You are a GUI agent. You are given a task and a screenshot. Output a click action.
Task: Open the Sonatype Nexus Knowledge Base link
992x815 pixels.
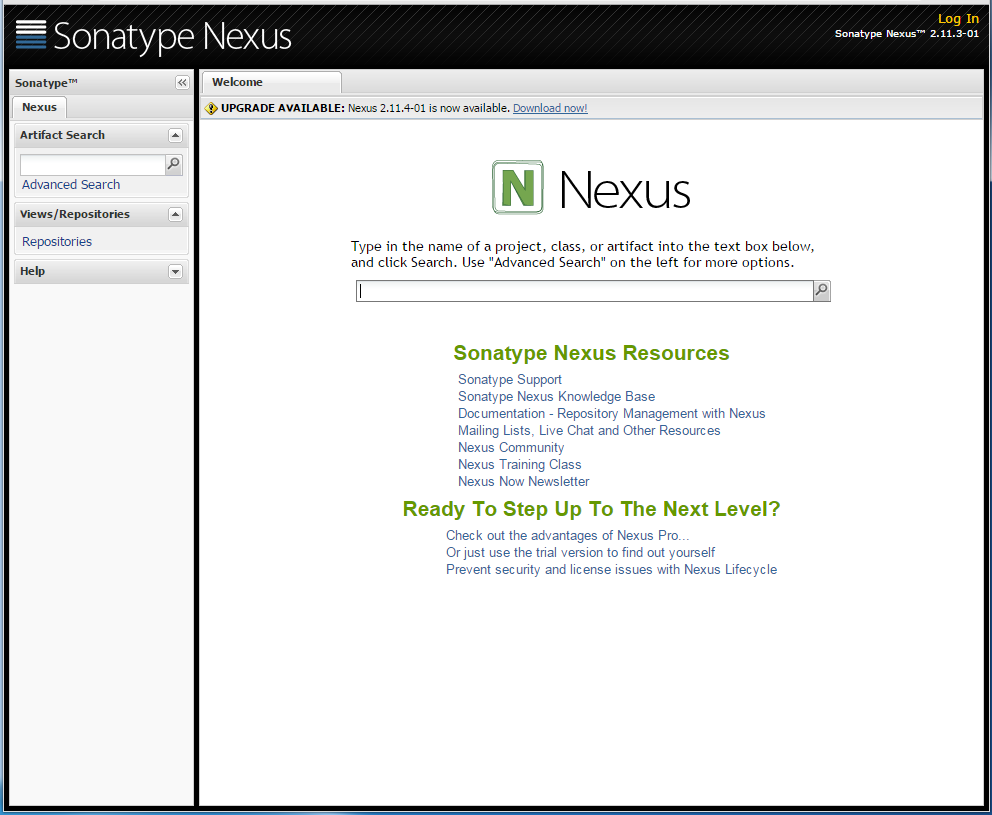(556, 397)
